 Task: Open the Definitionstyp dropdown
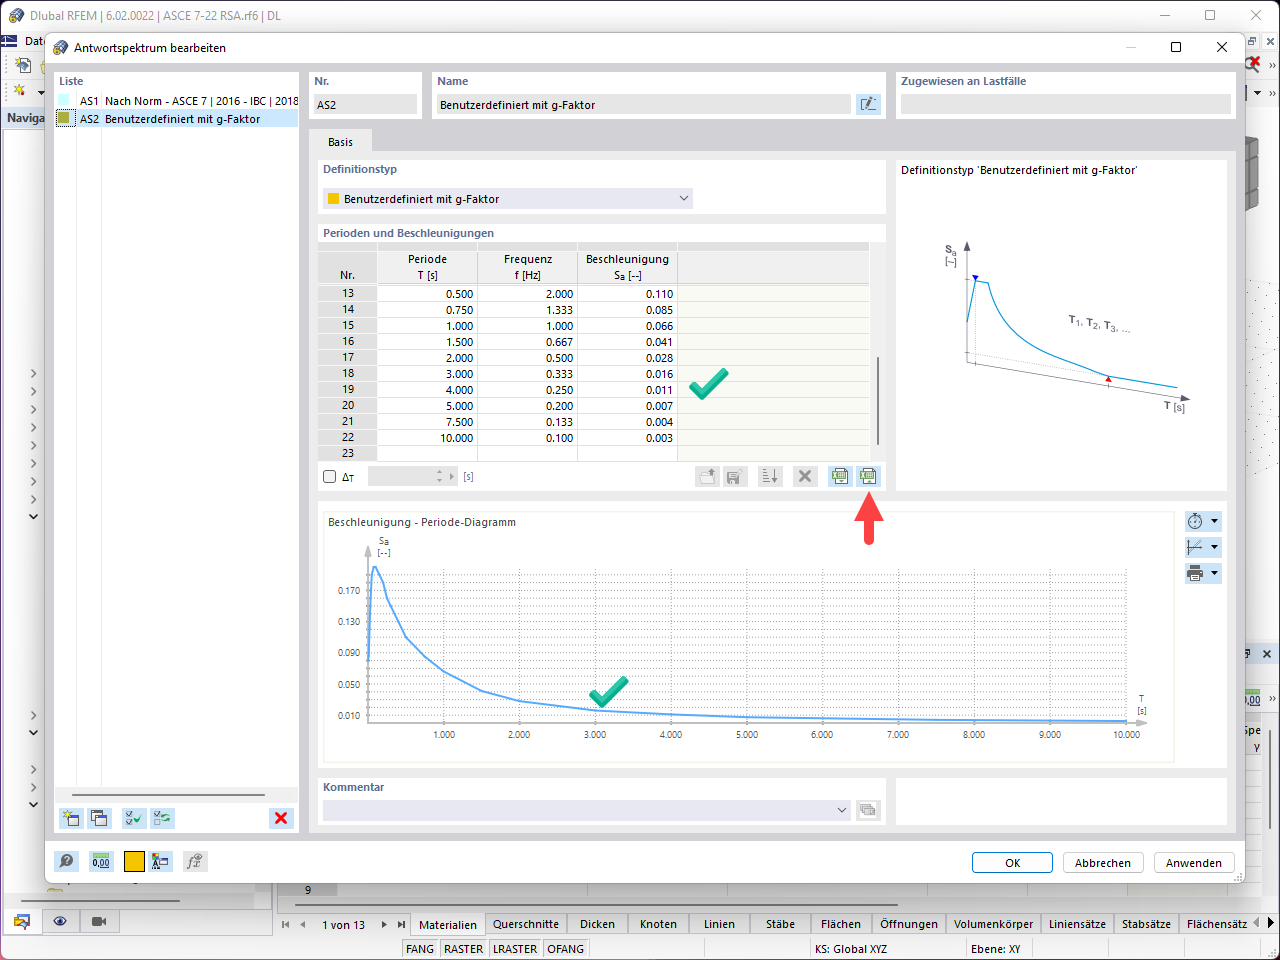(x=508, y=199)
